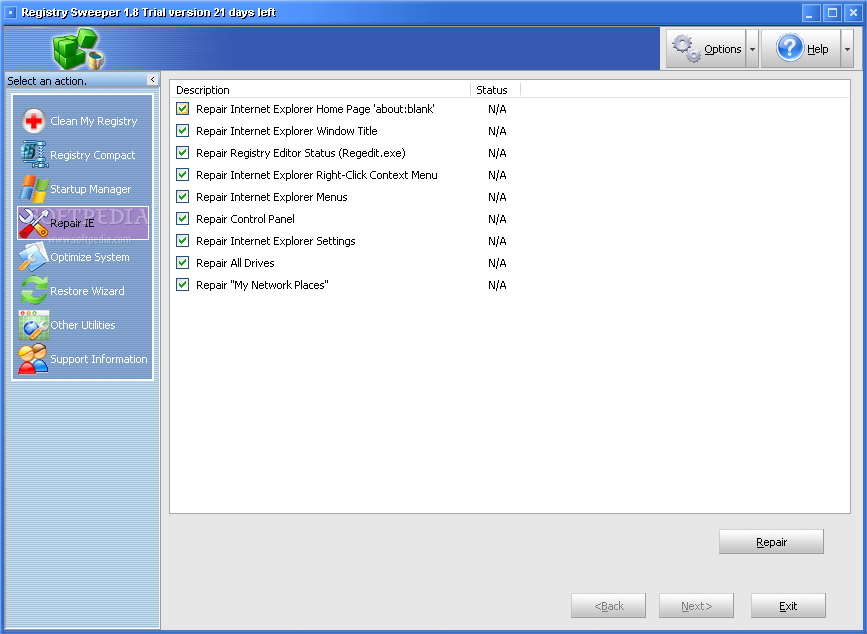Click the Registry Compact icon
This screenshot has height=634, width=867.
[x=34, y=154]
